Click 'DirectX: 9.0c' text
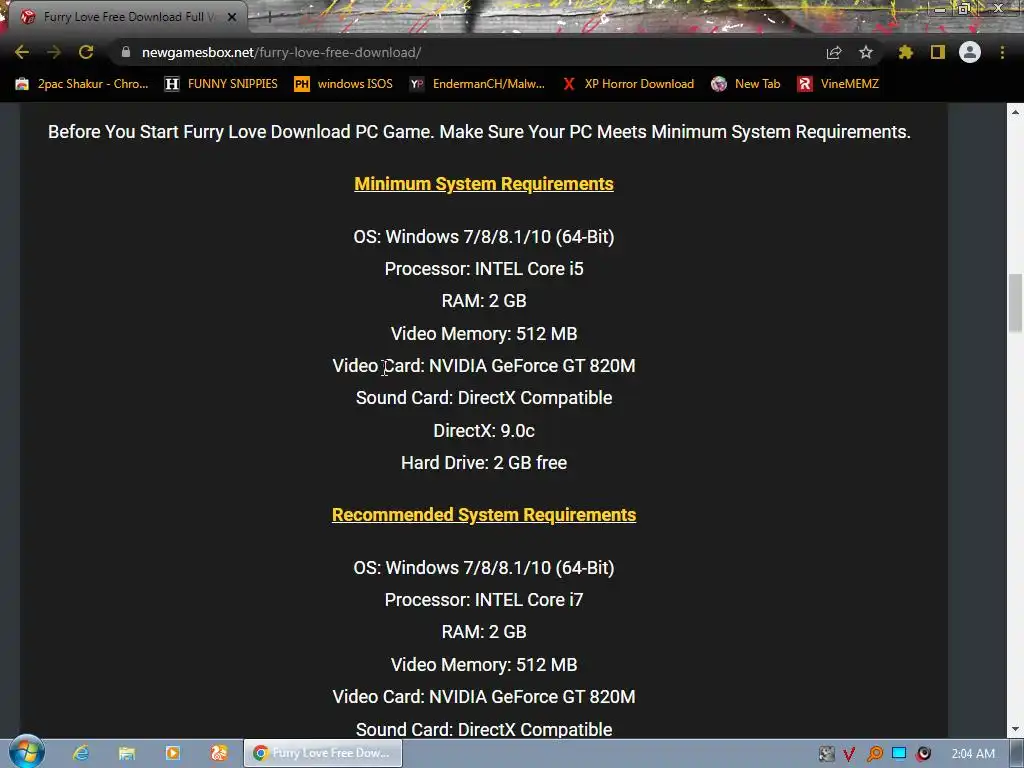Screen dimensions: 1024x768 point(484,431)
